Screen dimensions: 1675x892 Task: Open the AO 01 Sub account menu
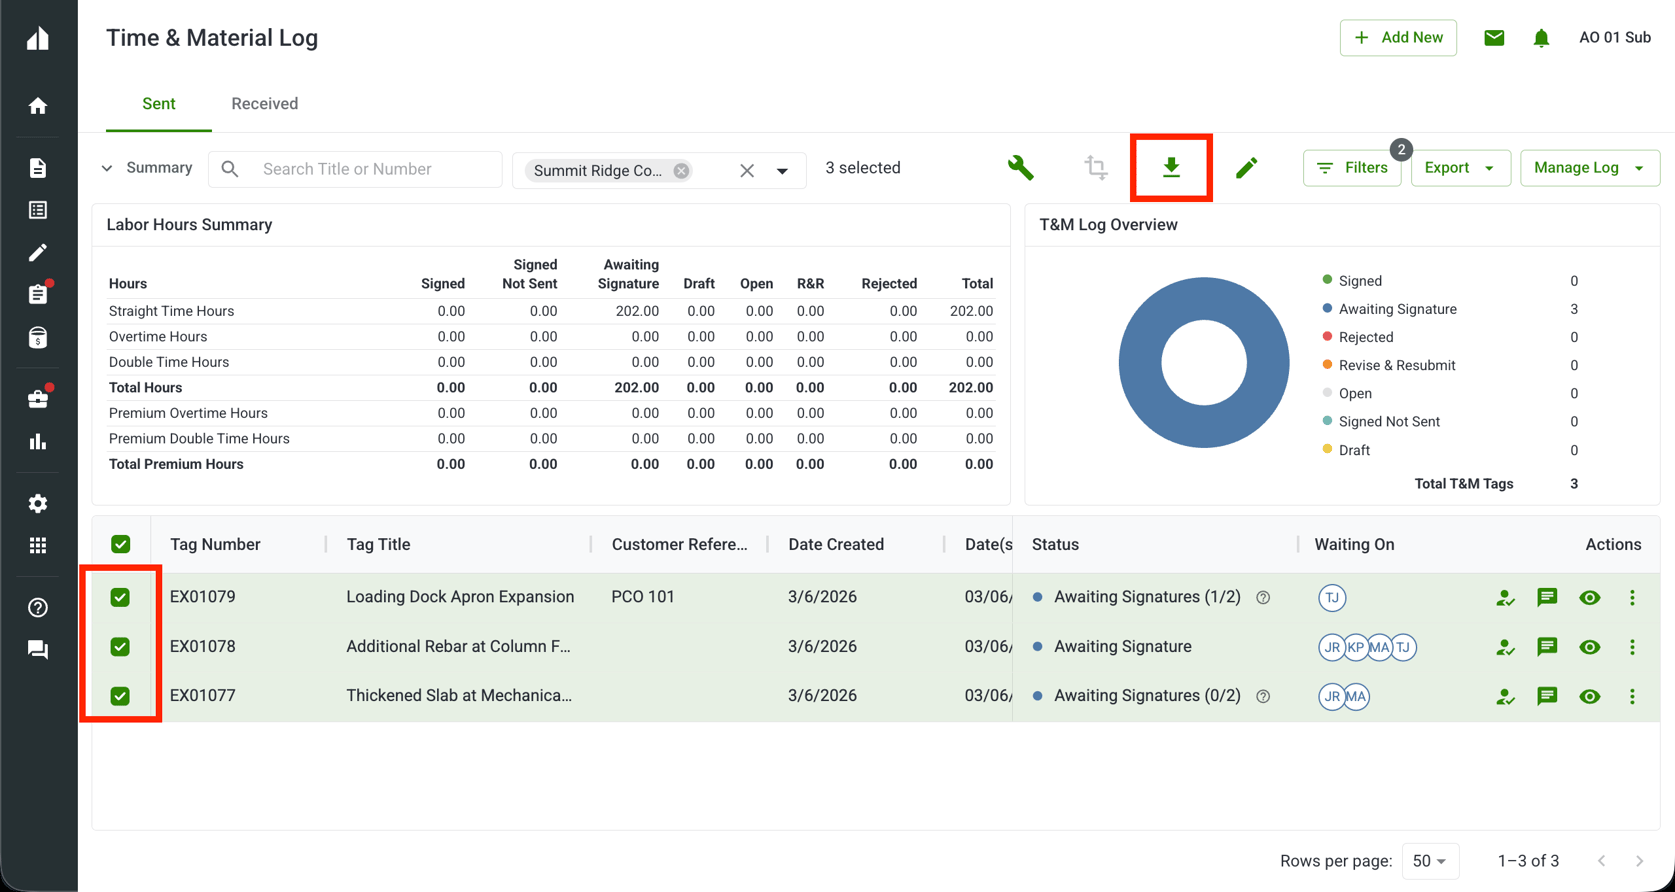(x=1614, y=38)
